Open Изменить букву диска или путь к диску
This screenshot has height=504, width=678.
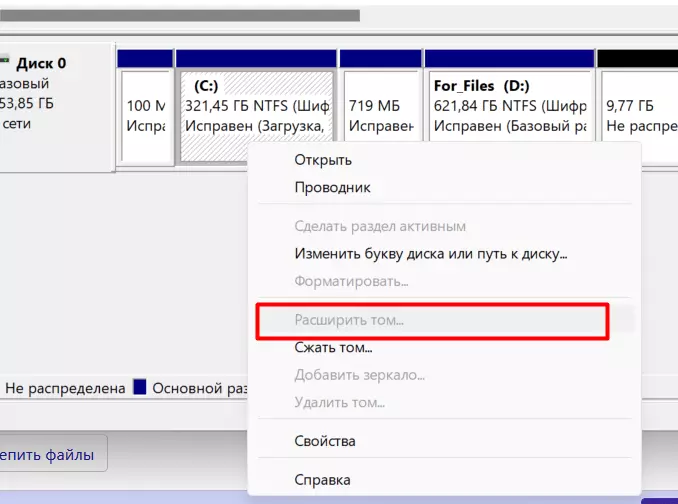coord(431,254)
